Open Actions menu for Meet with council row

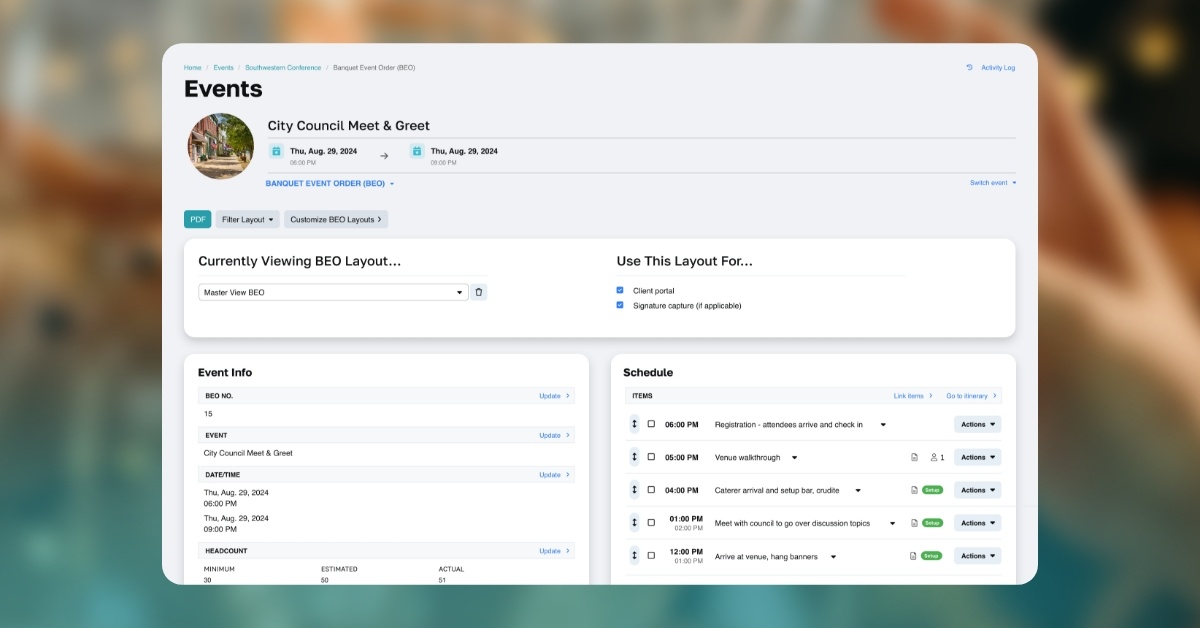[977, 523]
